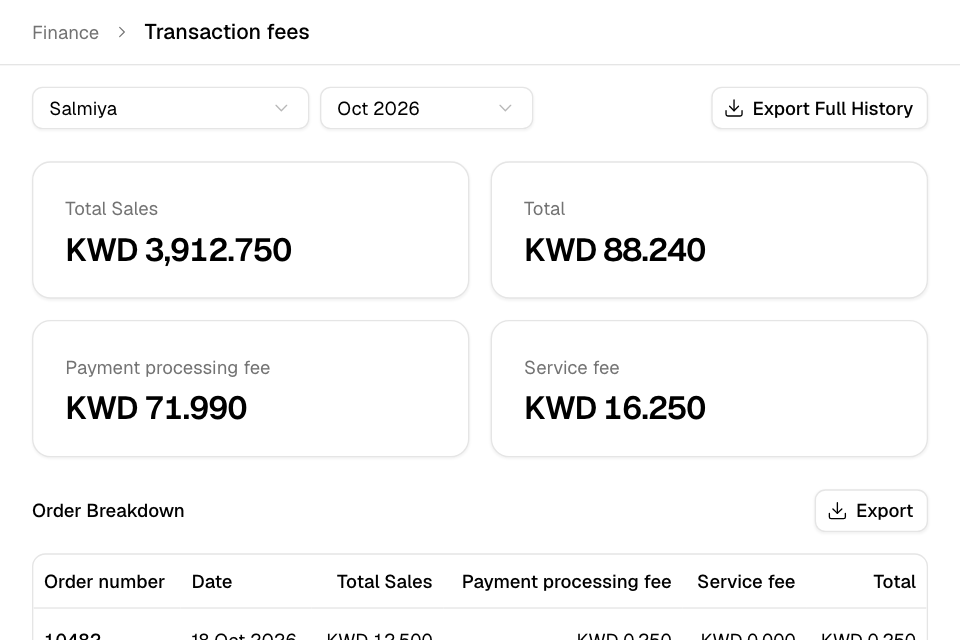This screenshot has height=640, width=960.
Task: Open the Oct 2026 month dropdown
Action: [426, 108]
